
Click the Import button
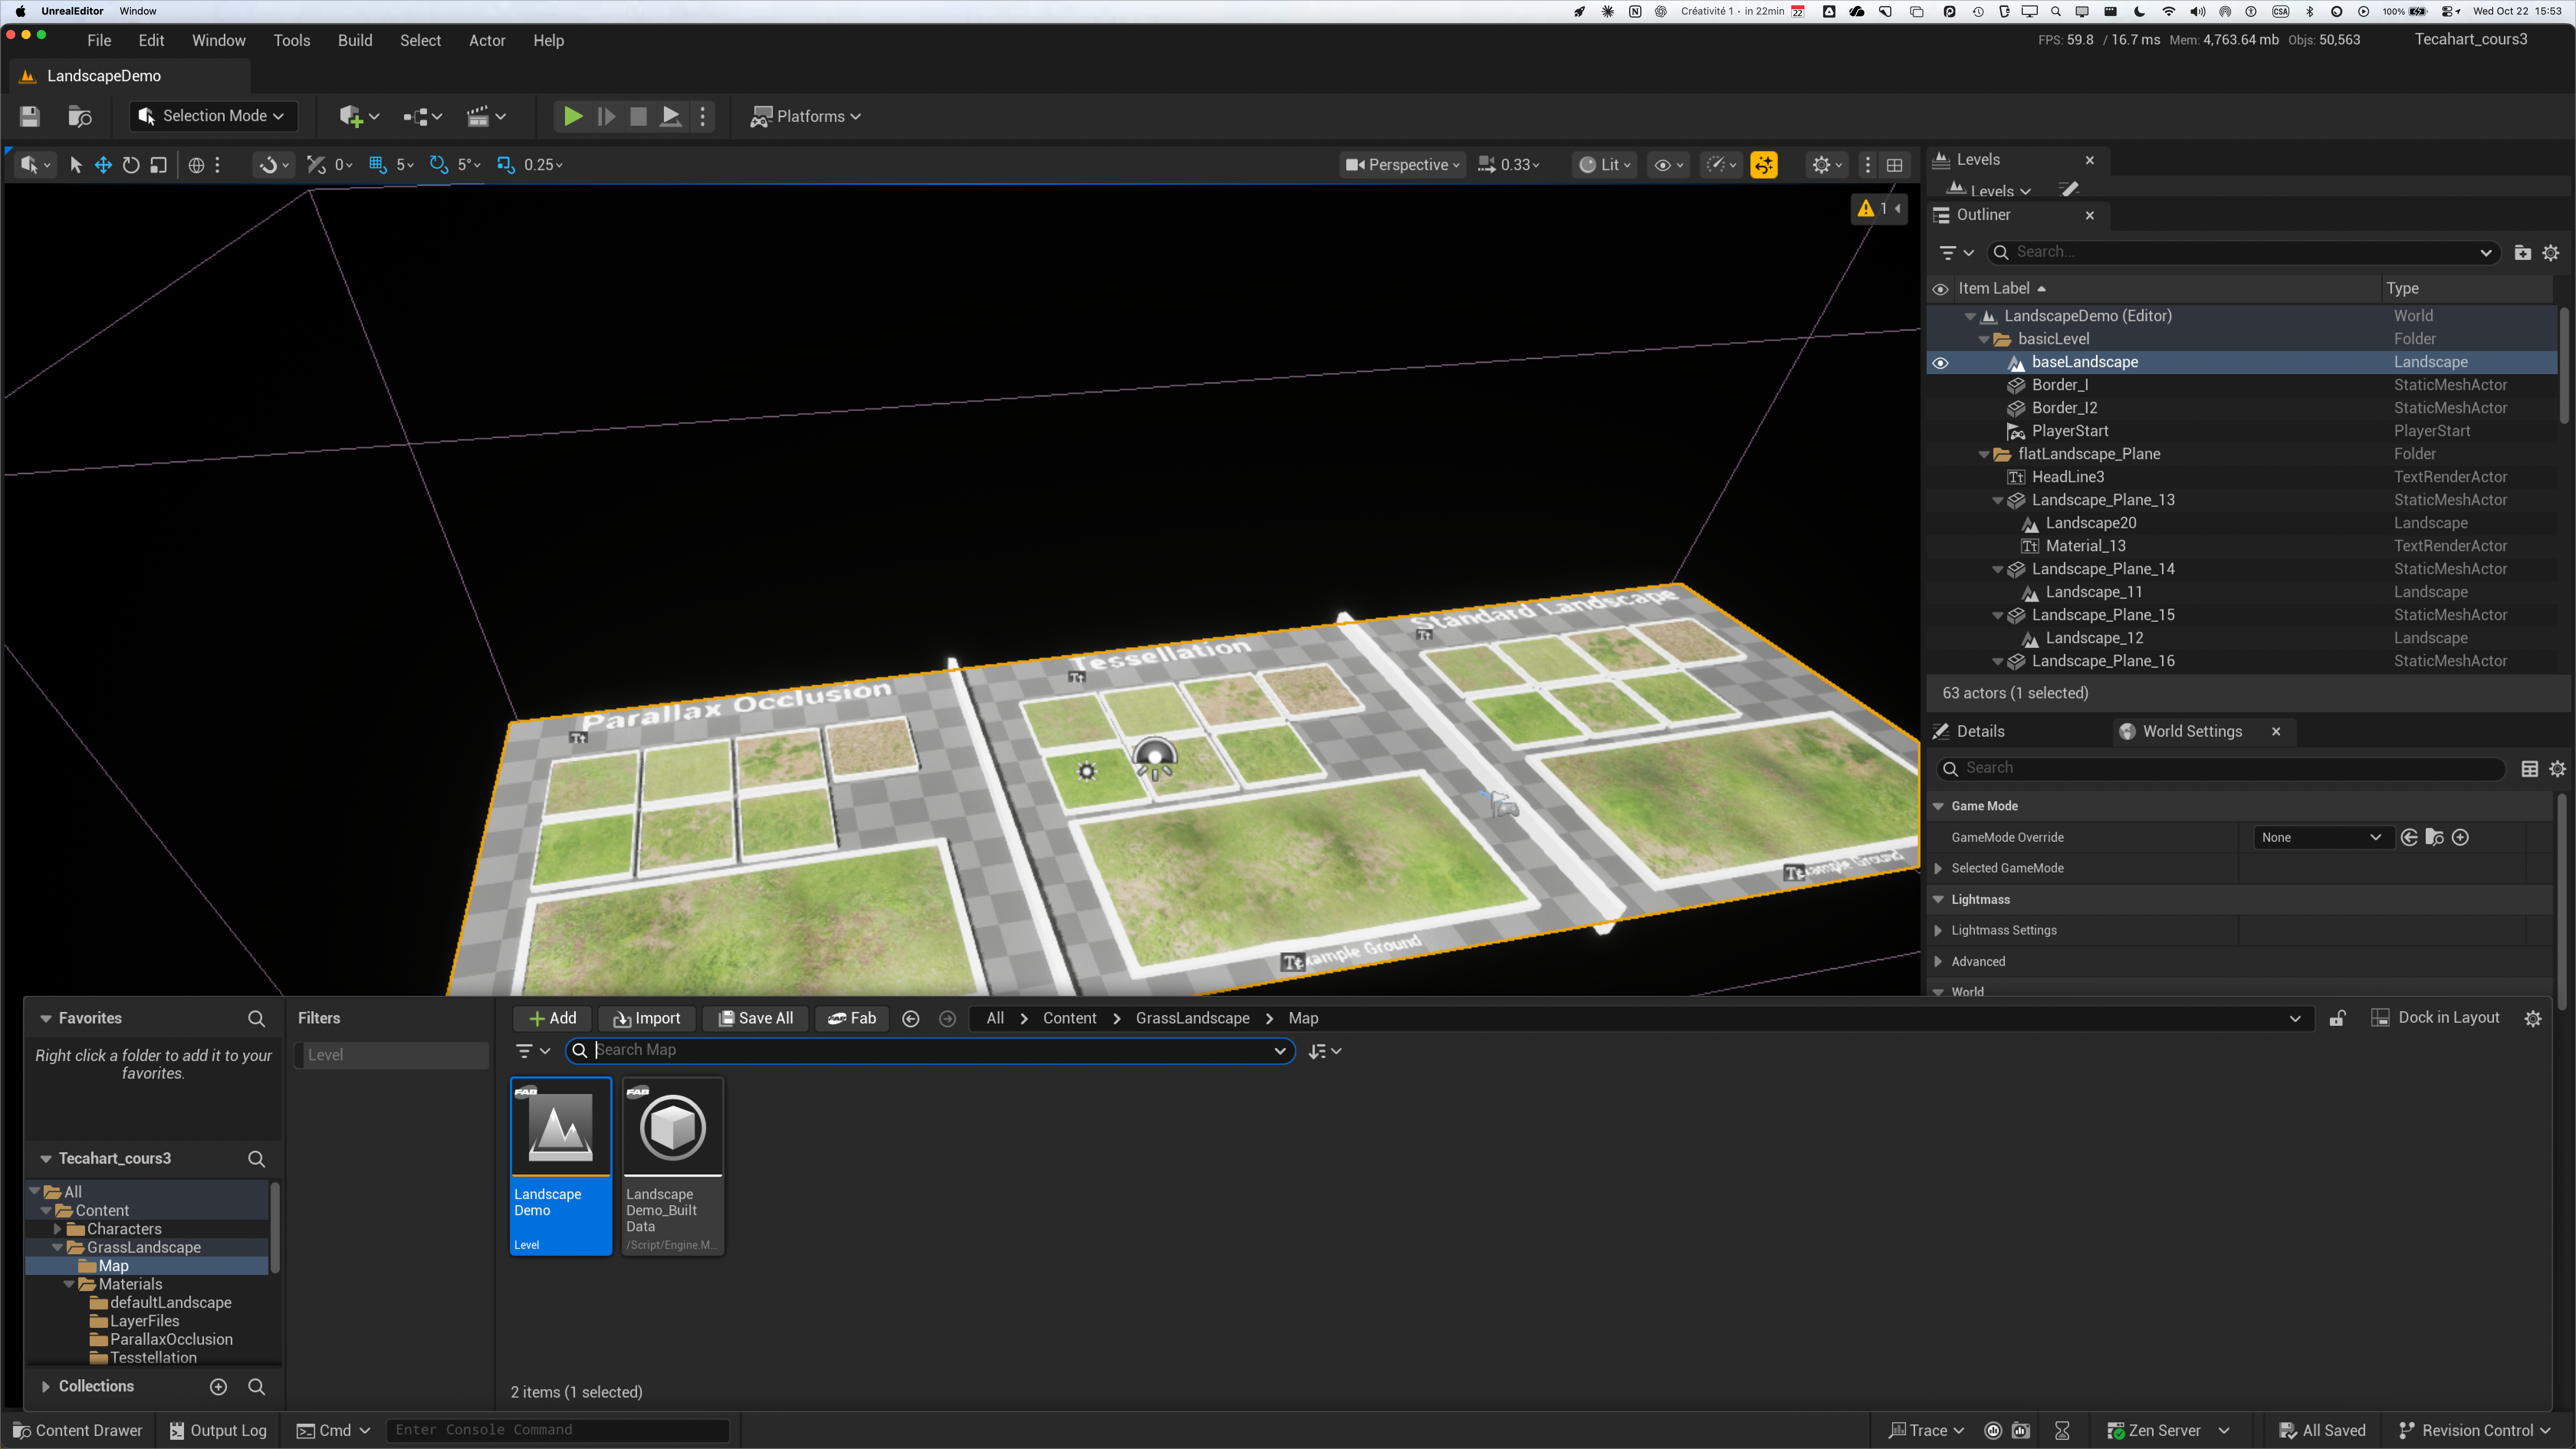click(647, 1019)
